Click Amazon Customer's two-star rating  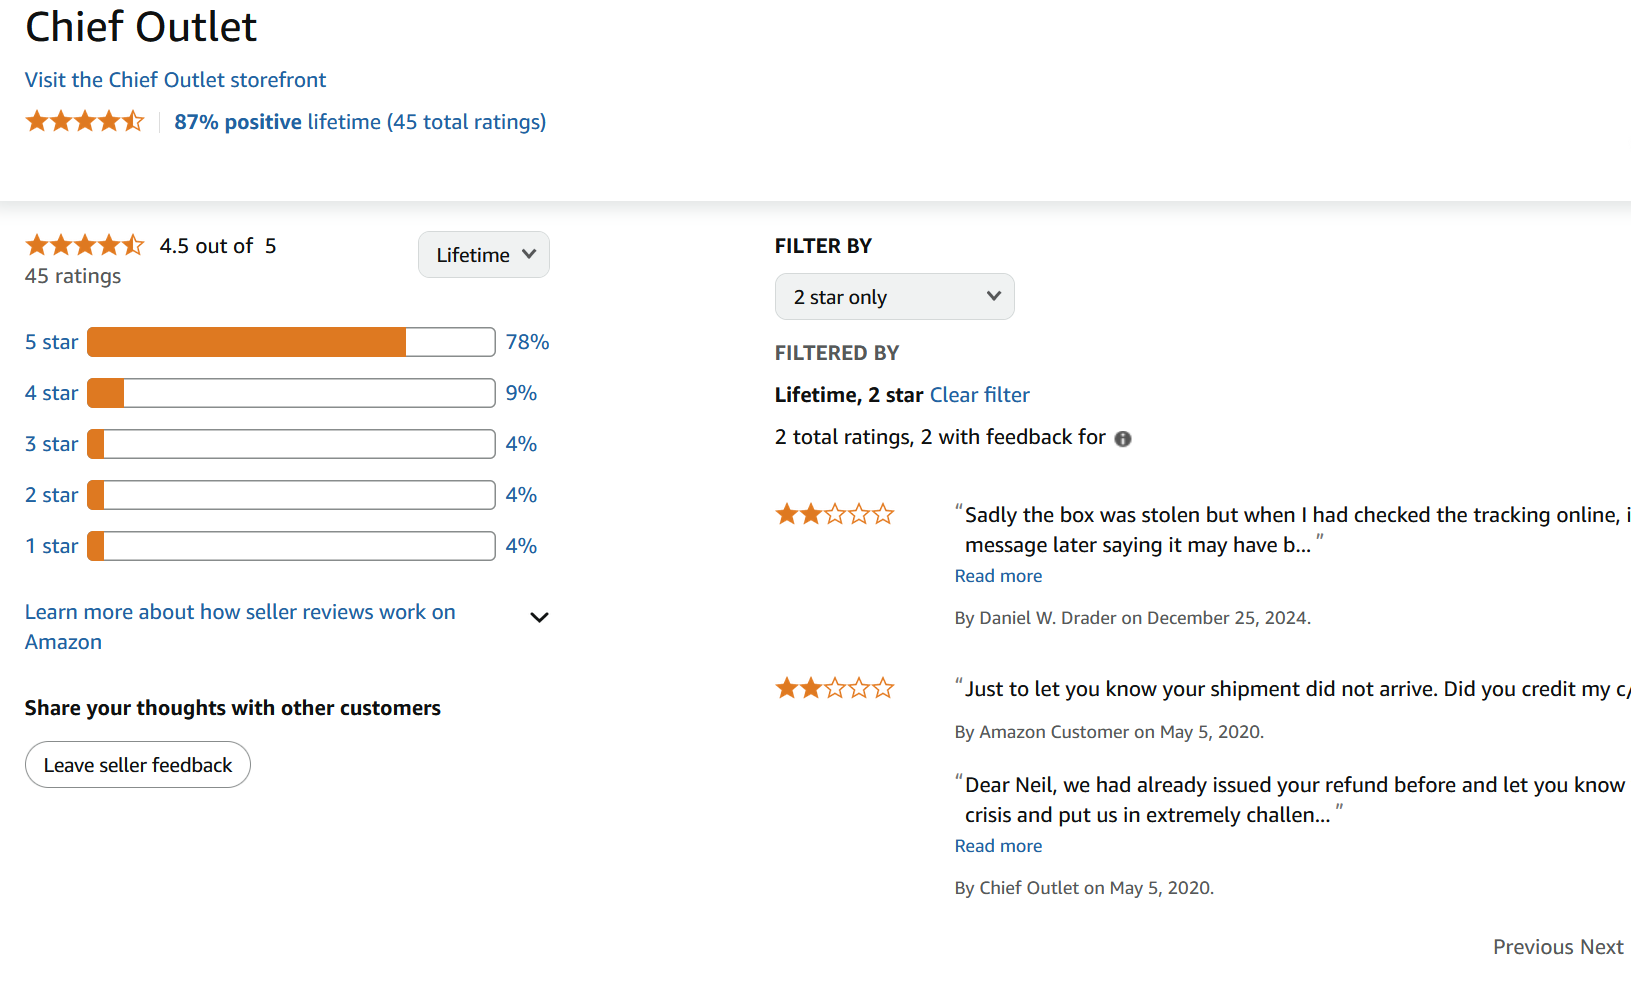click(x=834, y=689)
